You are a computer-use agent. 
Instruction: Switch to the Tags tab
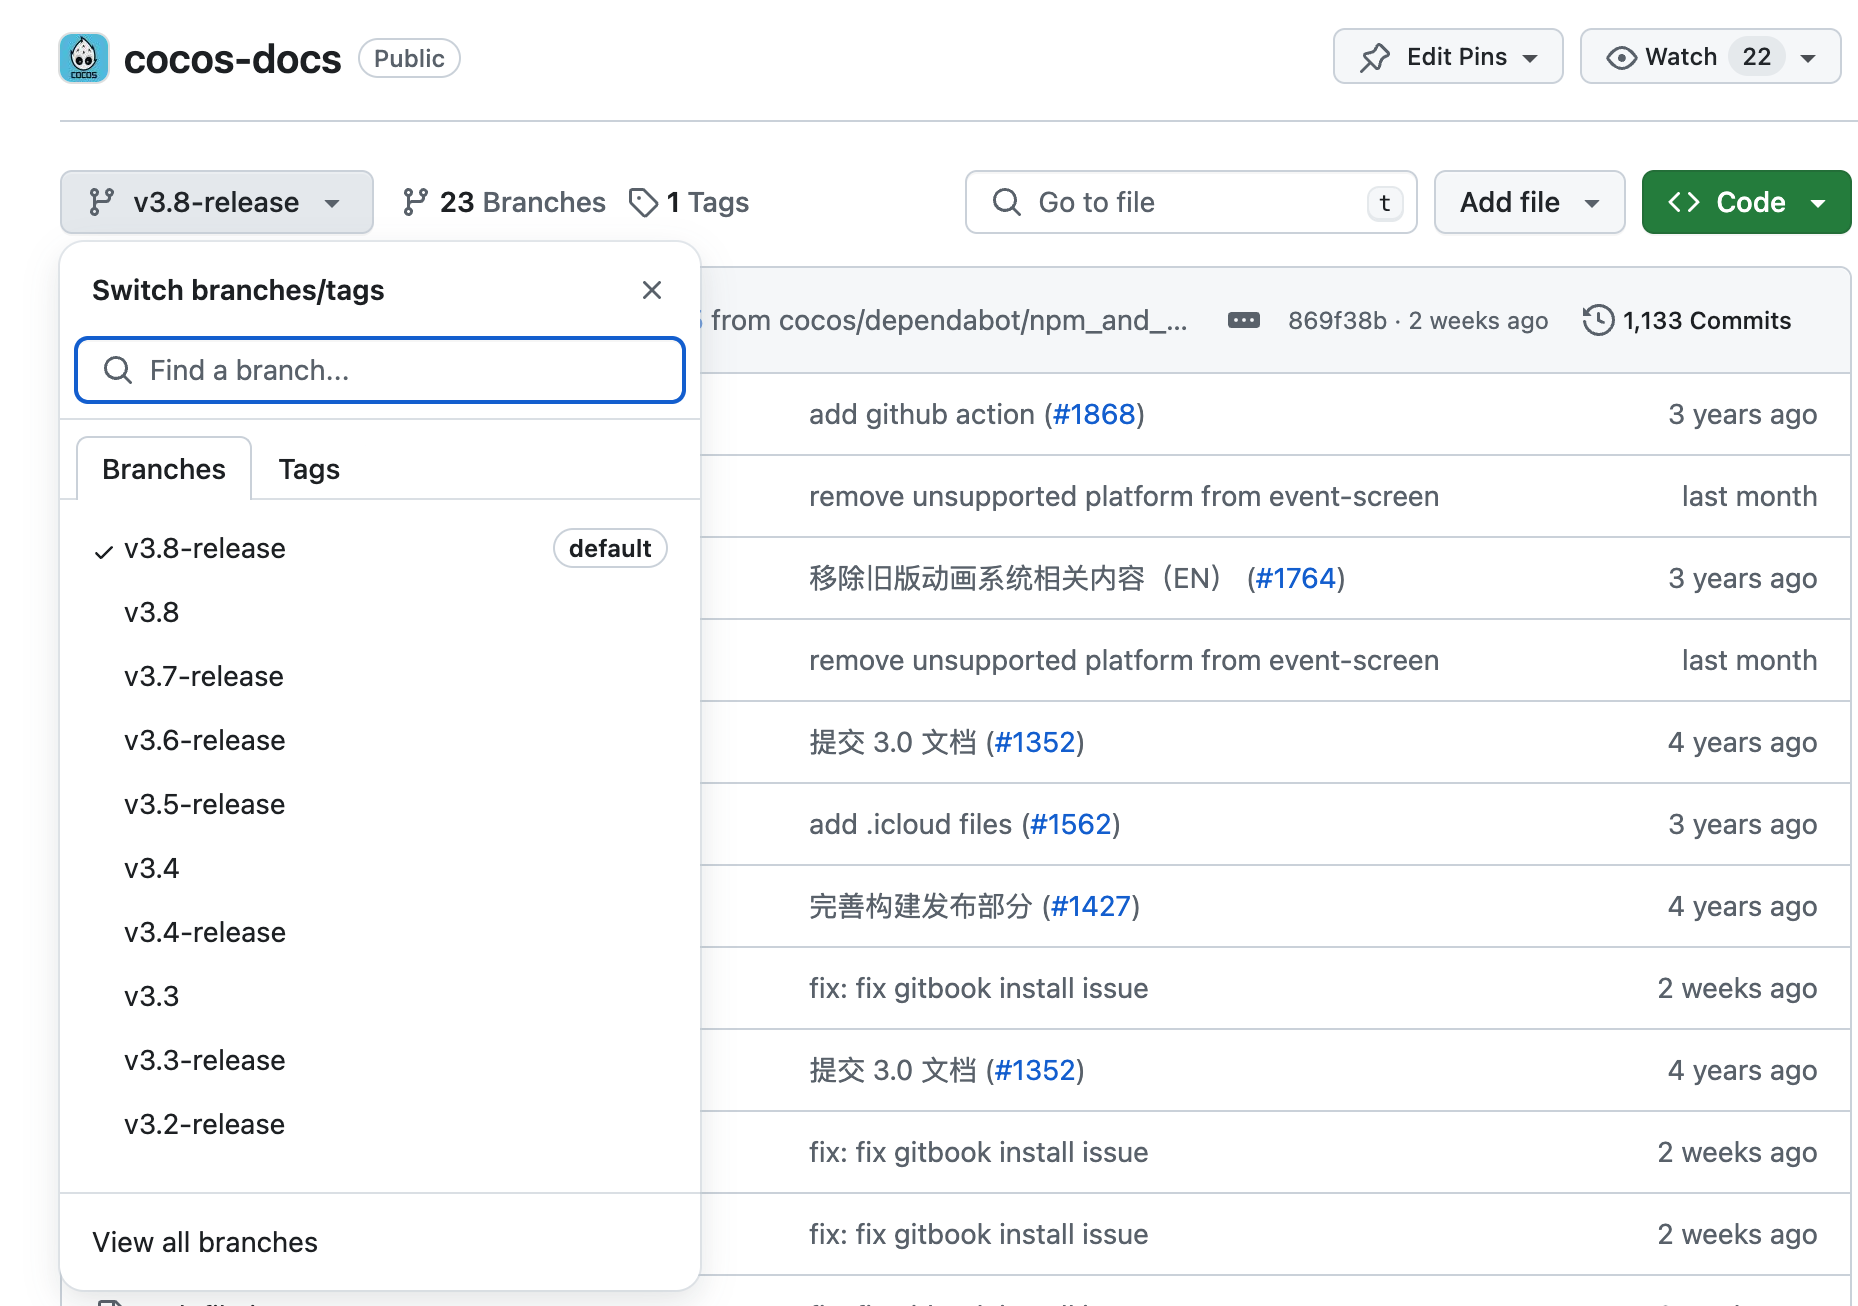coord(309,469)
